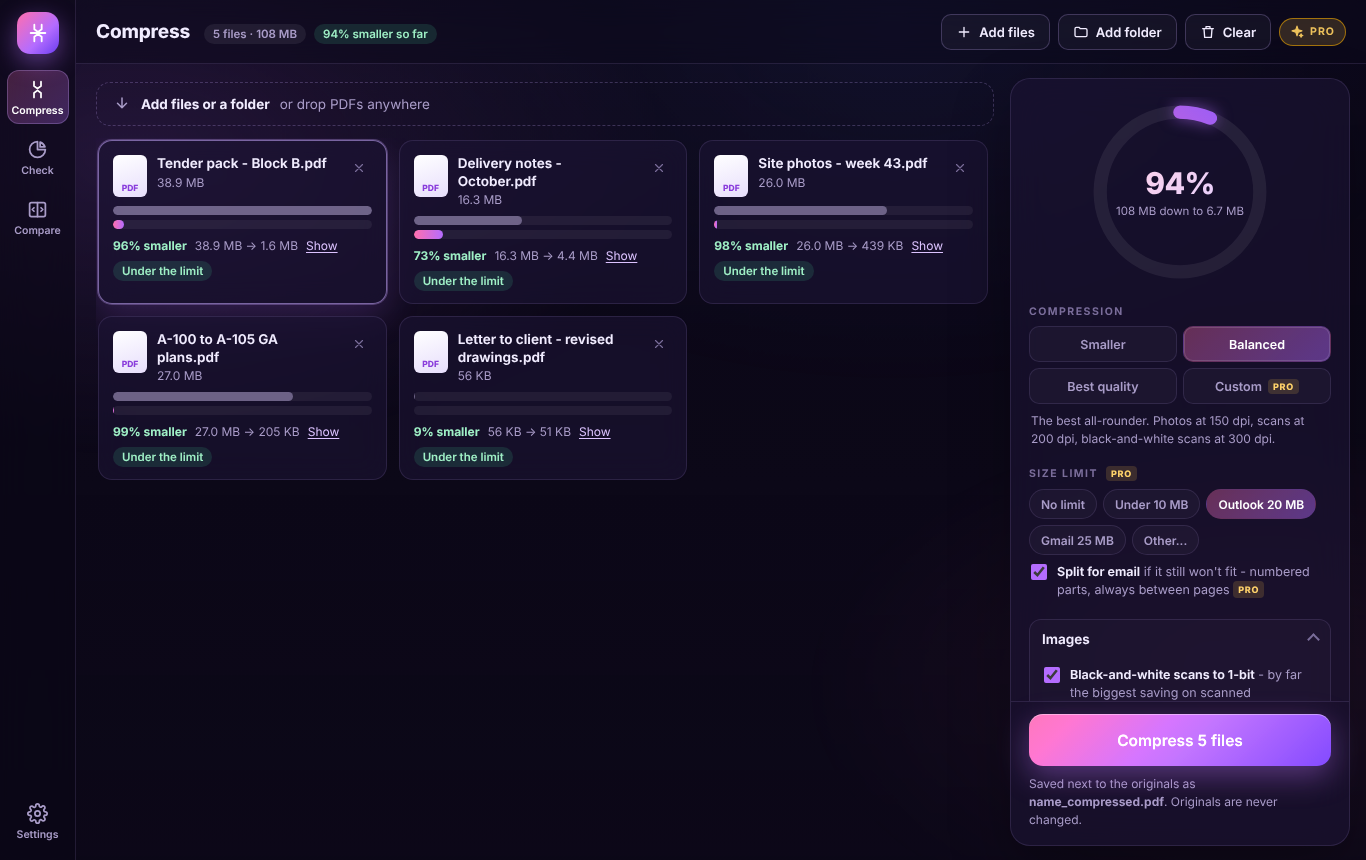Remove Delivery notes - October.pdf
The width and height of the screenshot is (1366, 860).
coord(659,168)
